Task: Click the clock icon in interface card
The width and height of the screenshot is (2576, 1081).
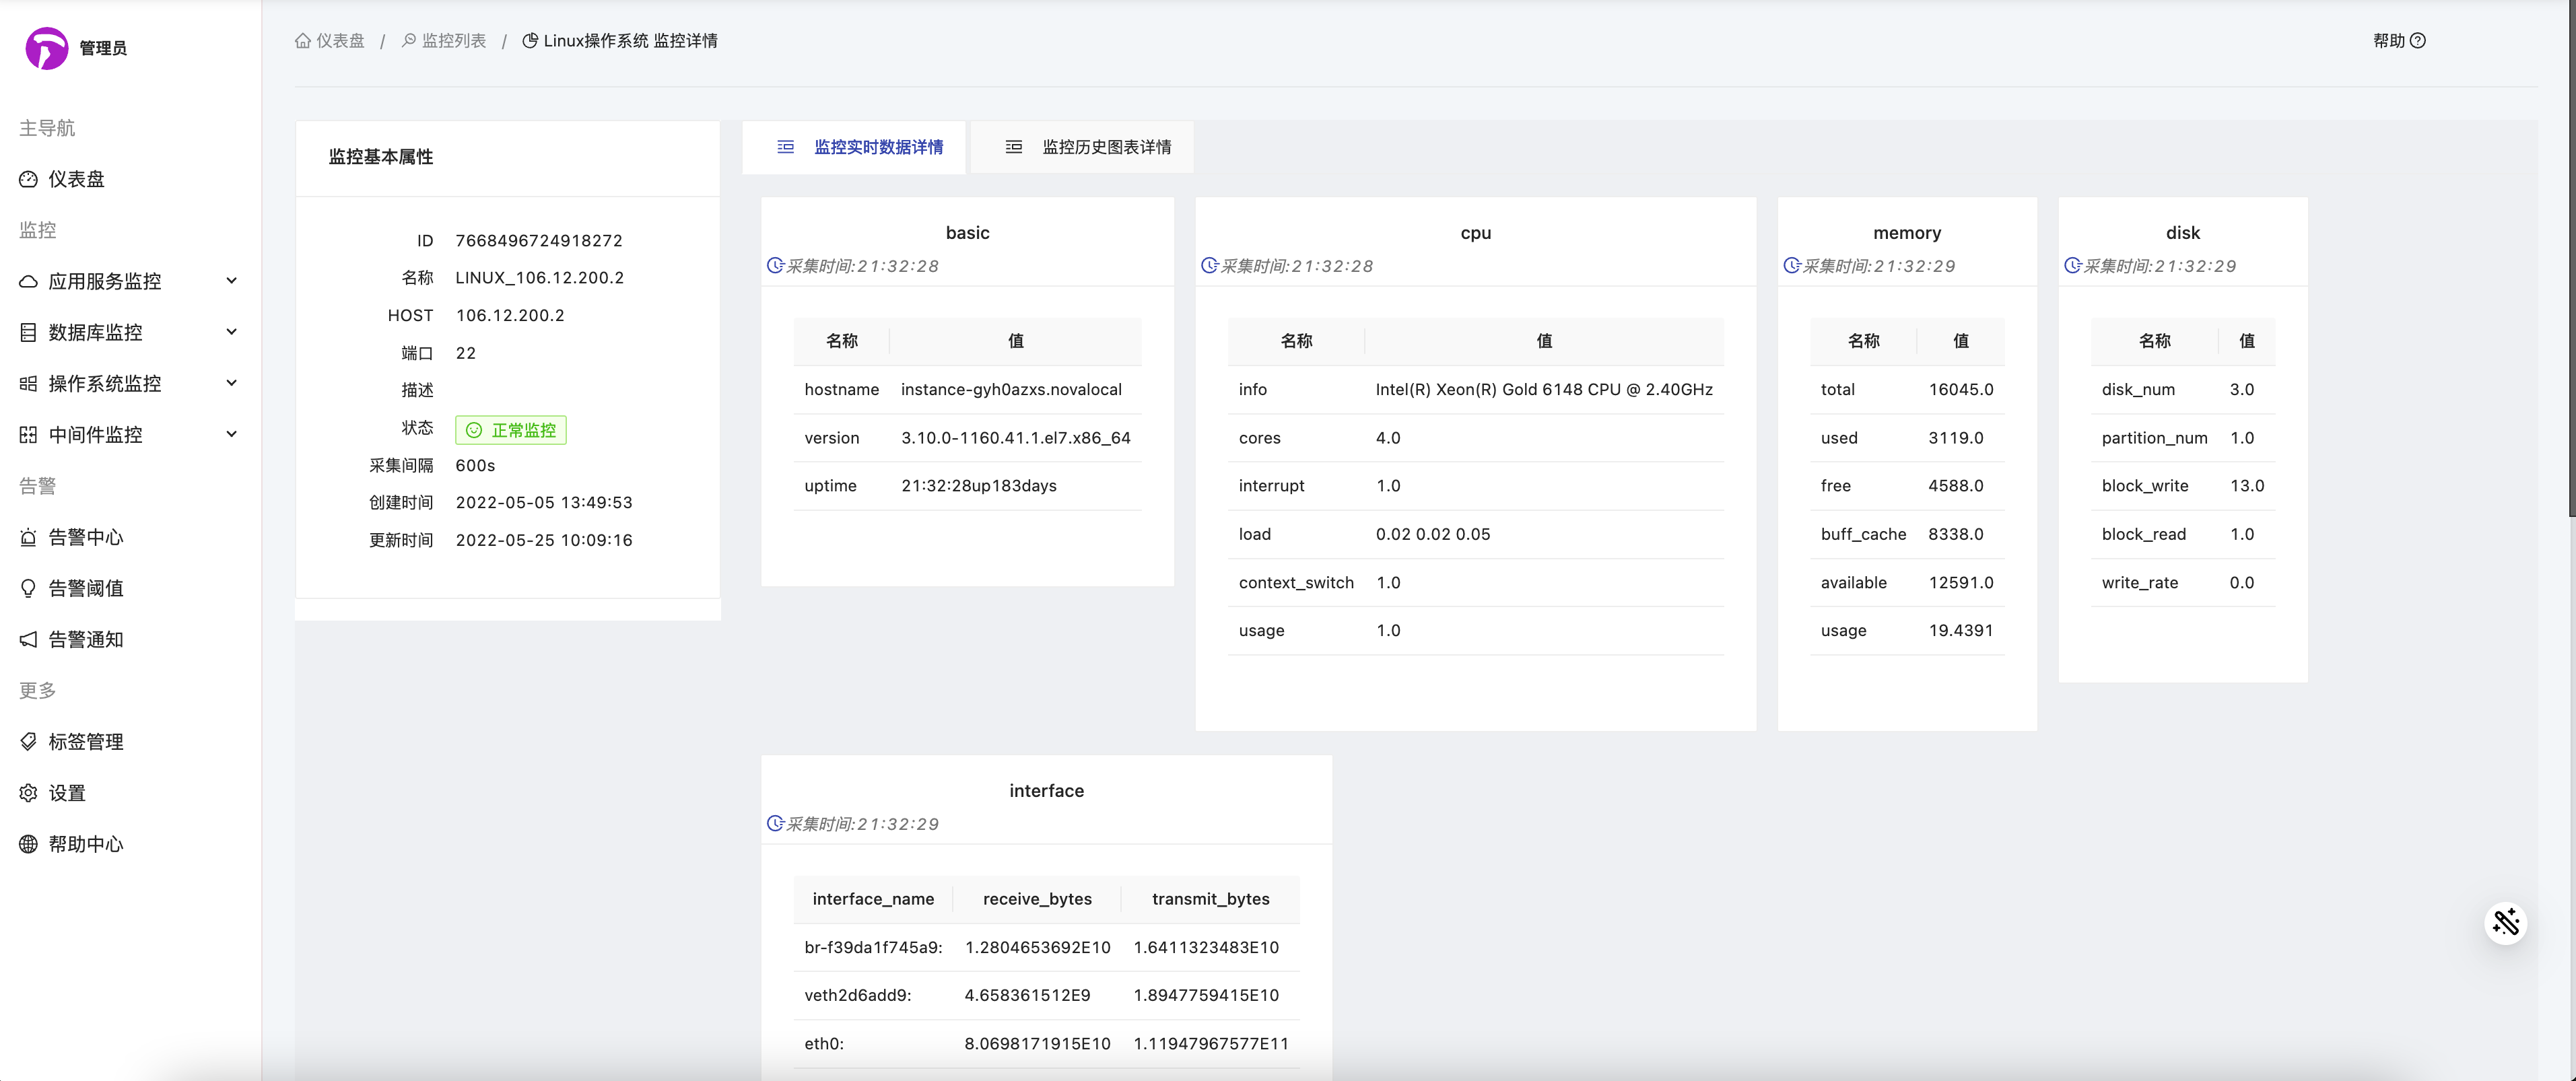Action: pos(775,824)
